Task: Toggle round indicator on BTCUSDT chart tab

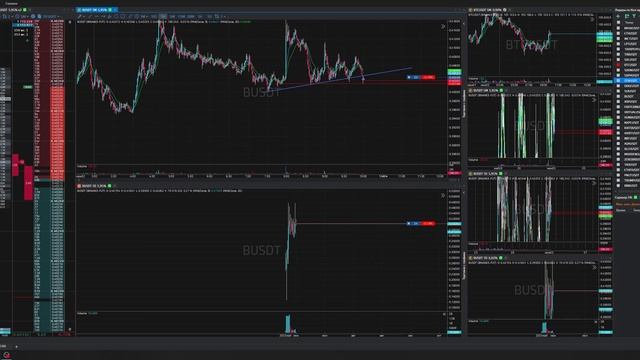Action: pos(505,9)
